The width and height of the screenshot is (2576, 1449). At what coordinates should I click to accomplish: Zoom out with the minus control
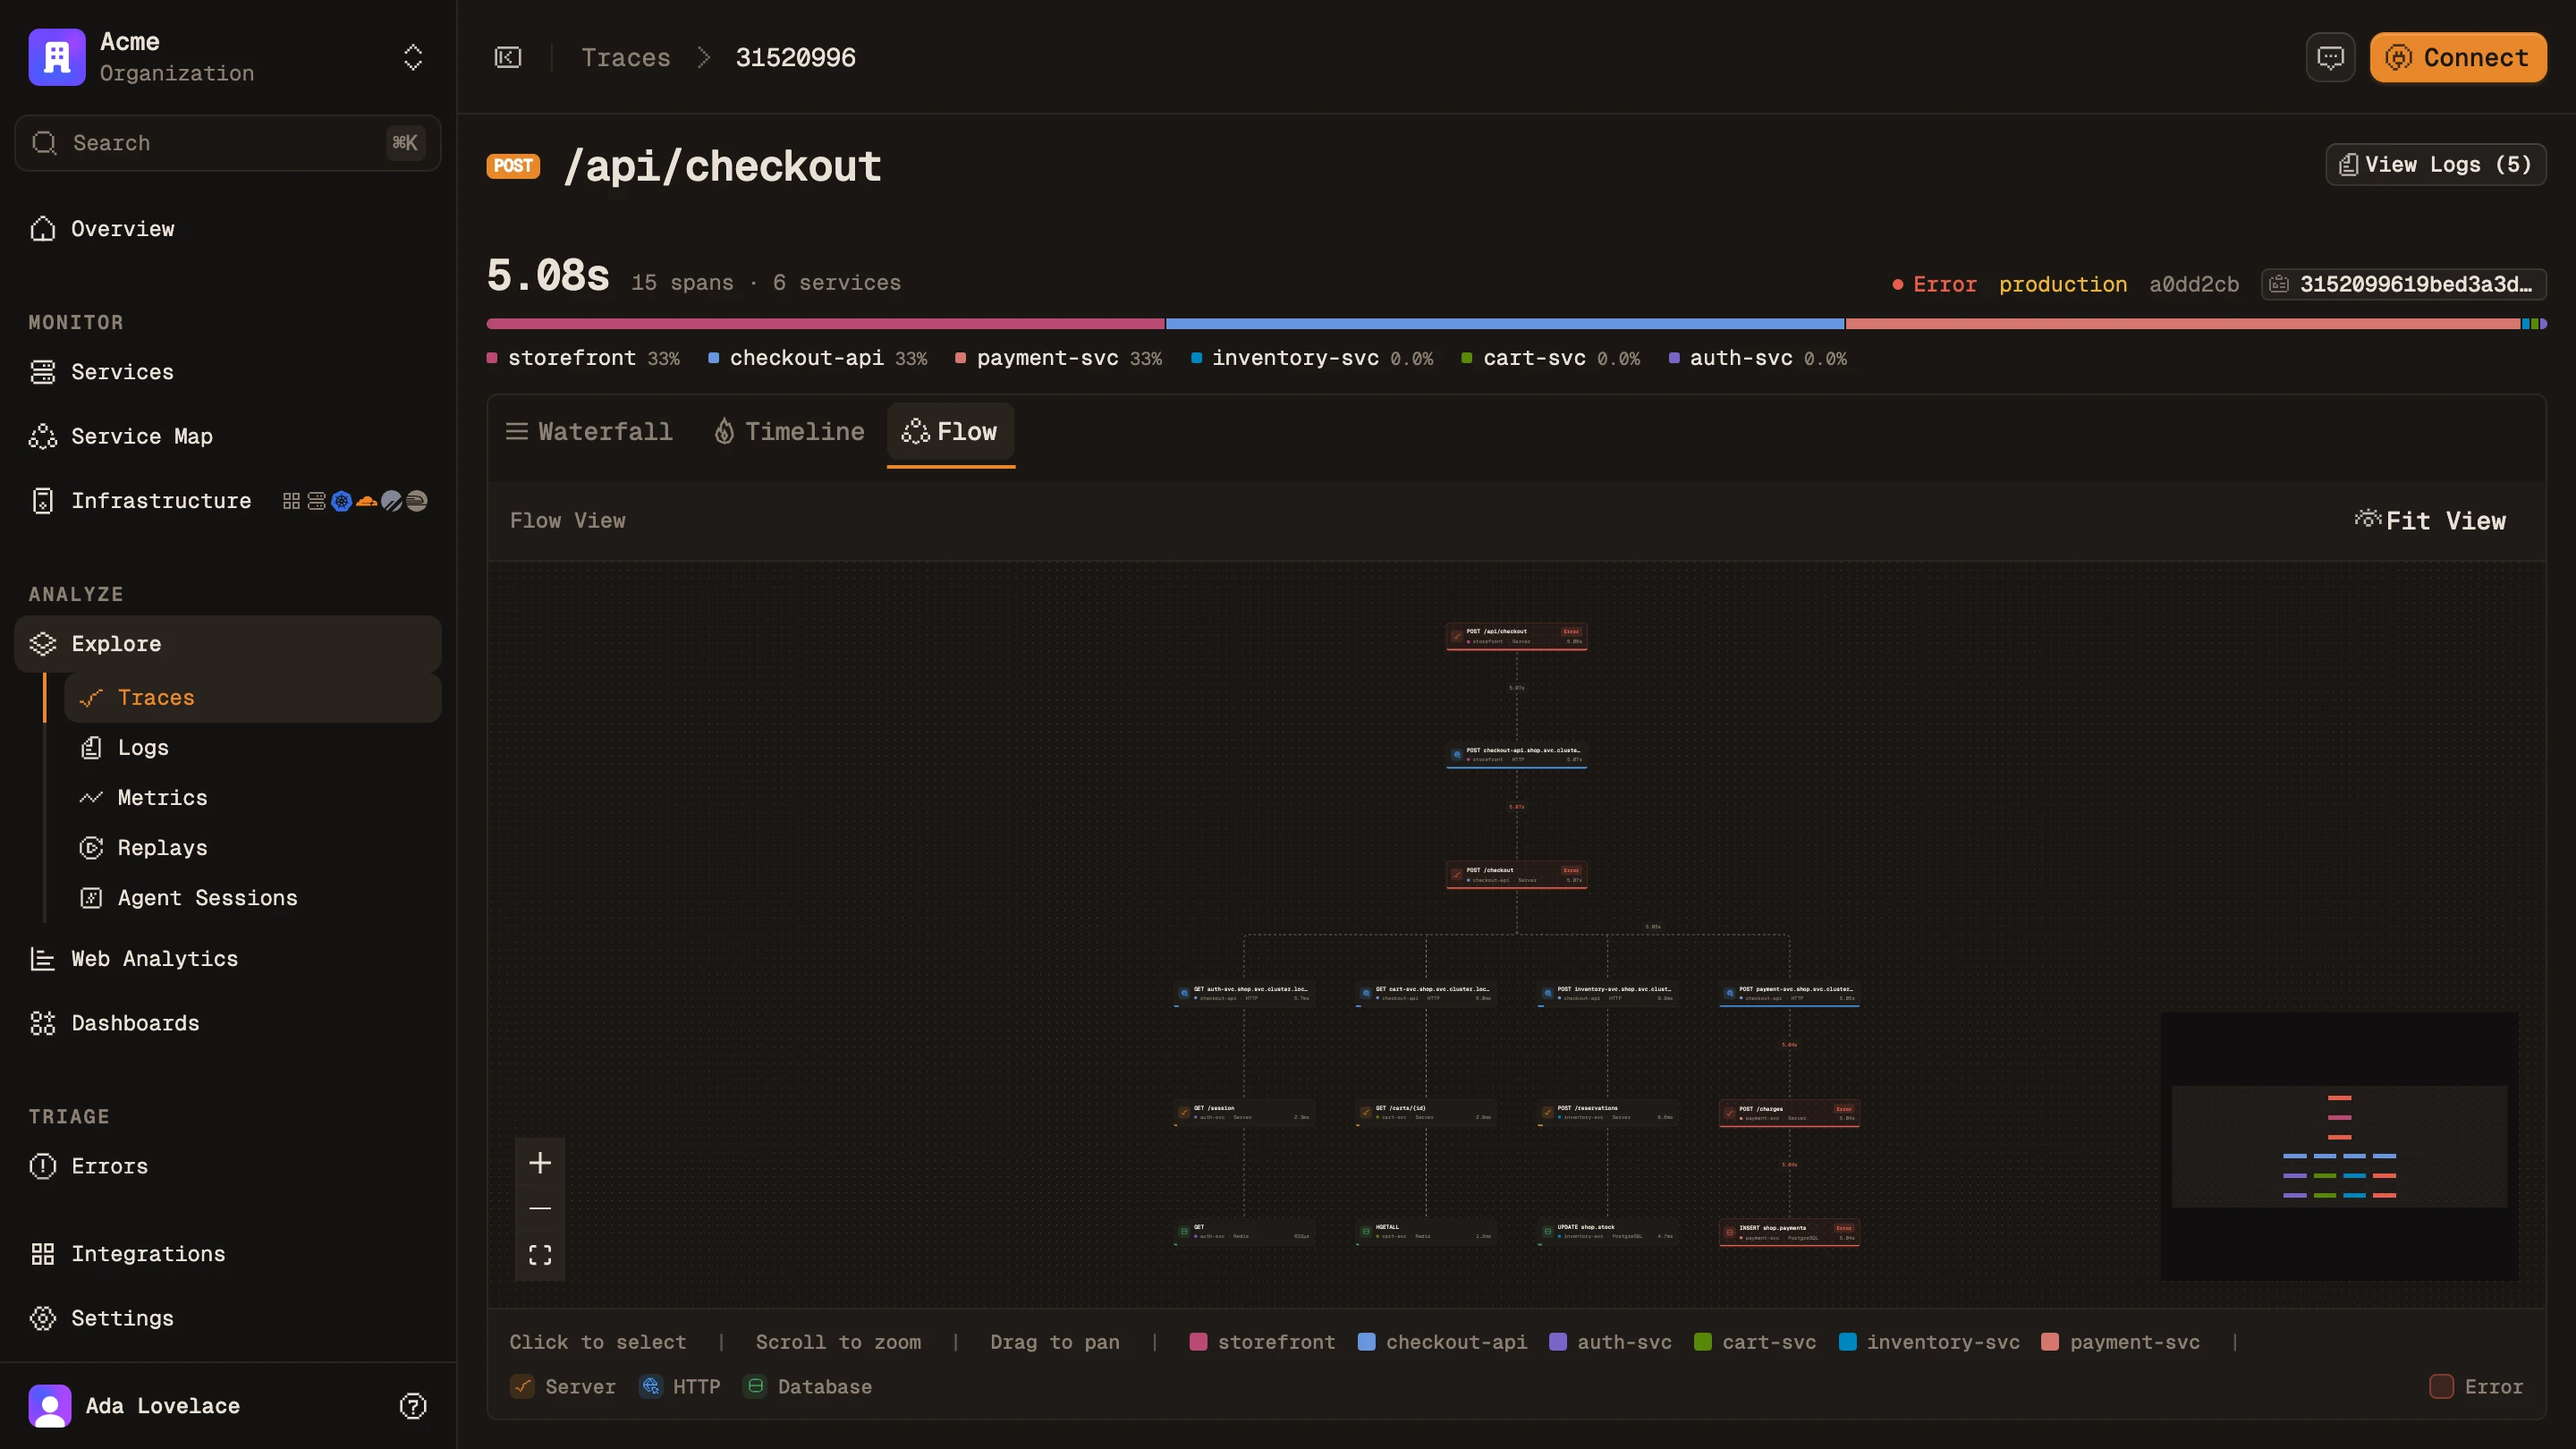540,1209
